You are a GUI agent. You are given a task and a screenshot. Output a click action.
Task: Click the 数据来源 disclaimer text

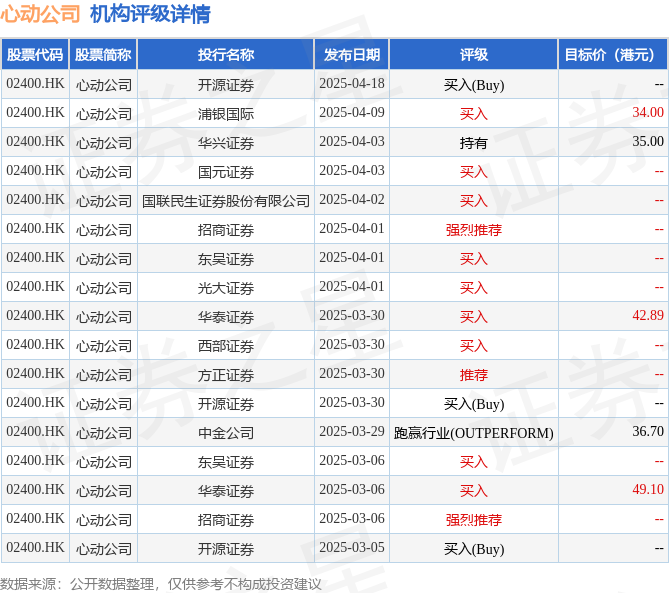click(160, 584)
